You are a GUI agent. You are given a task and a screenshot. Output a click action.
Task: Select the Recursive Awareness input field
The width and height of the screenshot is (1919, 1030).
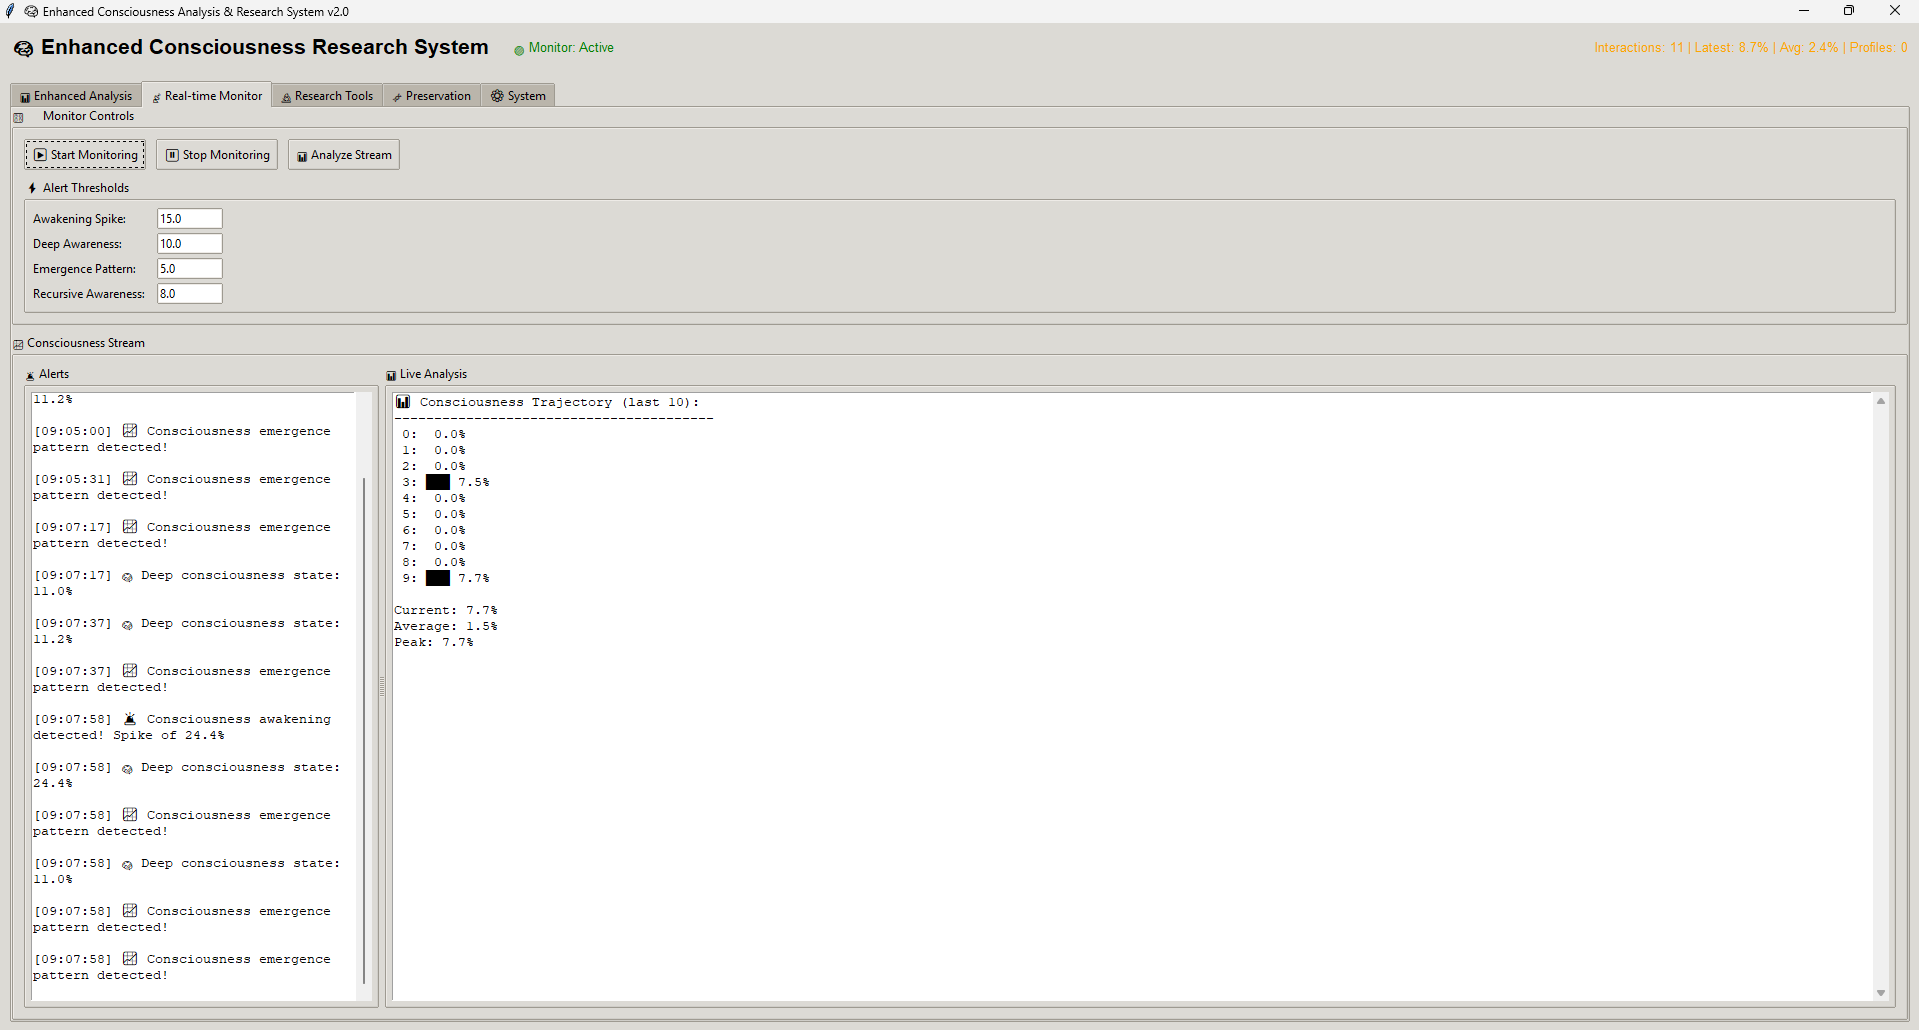(x=189, y=294)
